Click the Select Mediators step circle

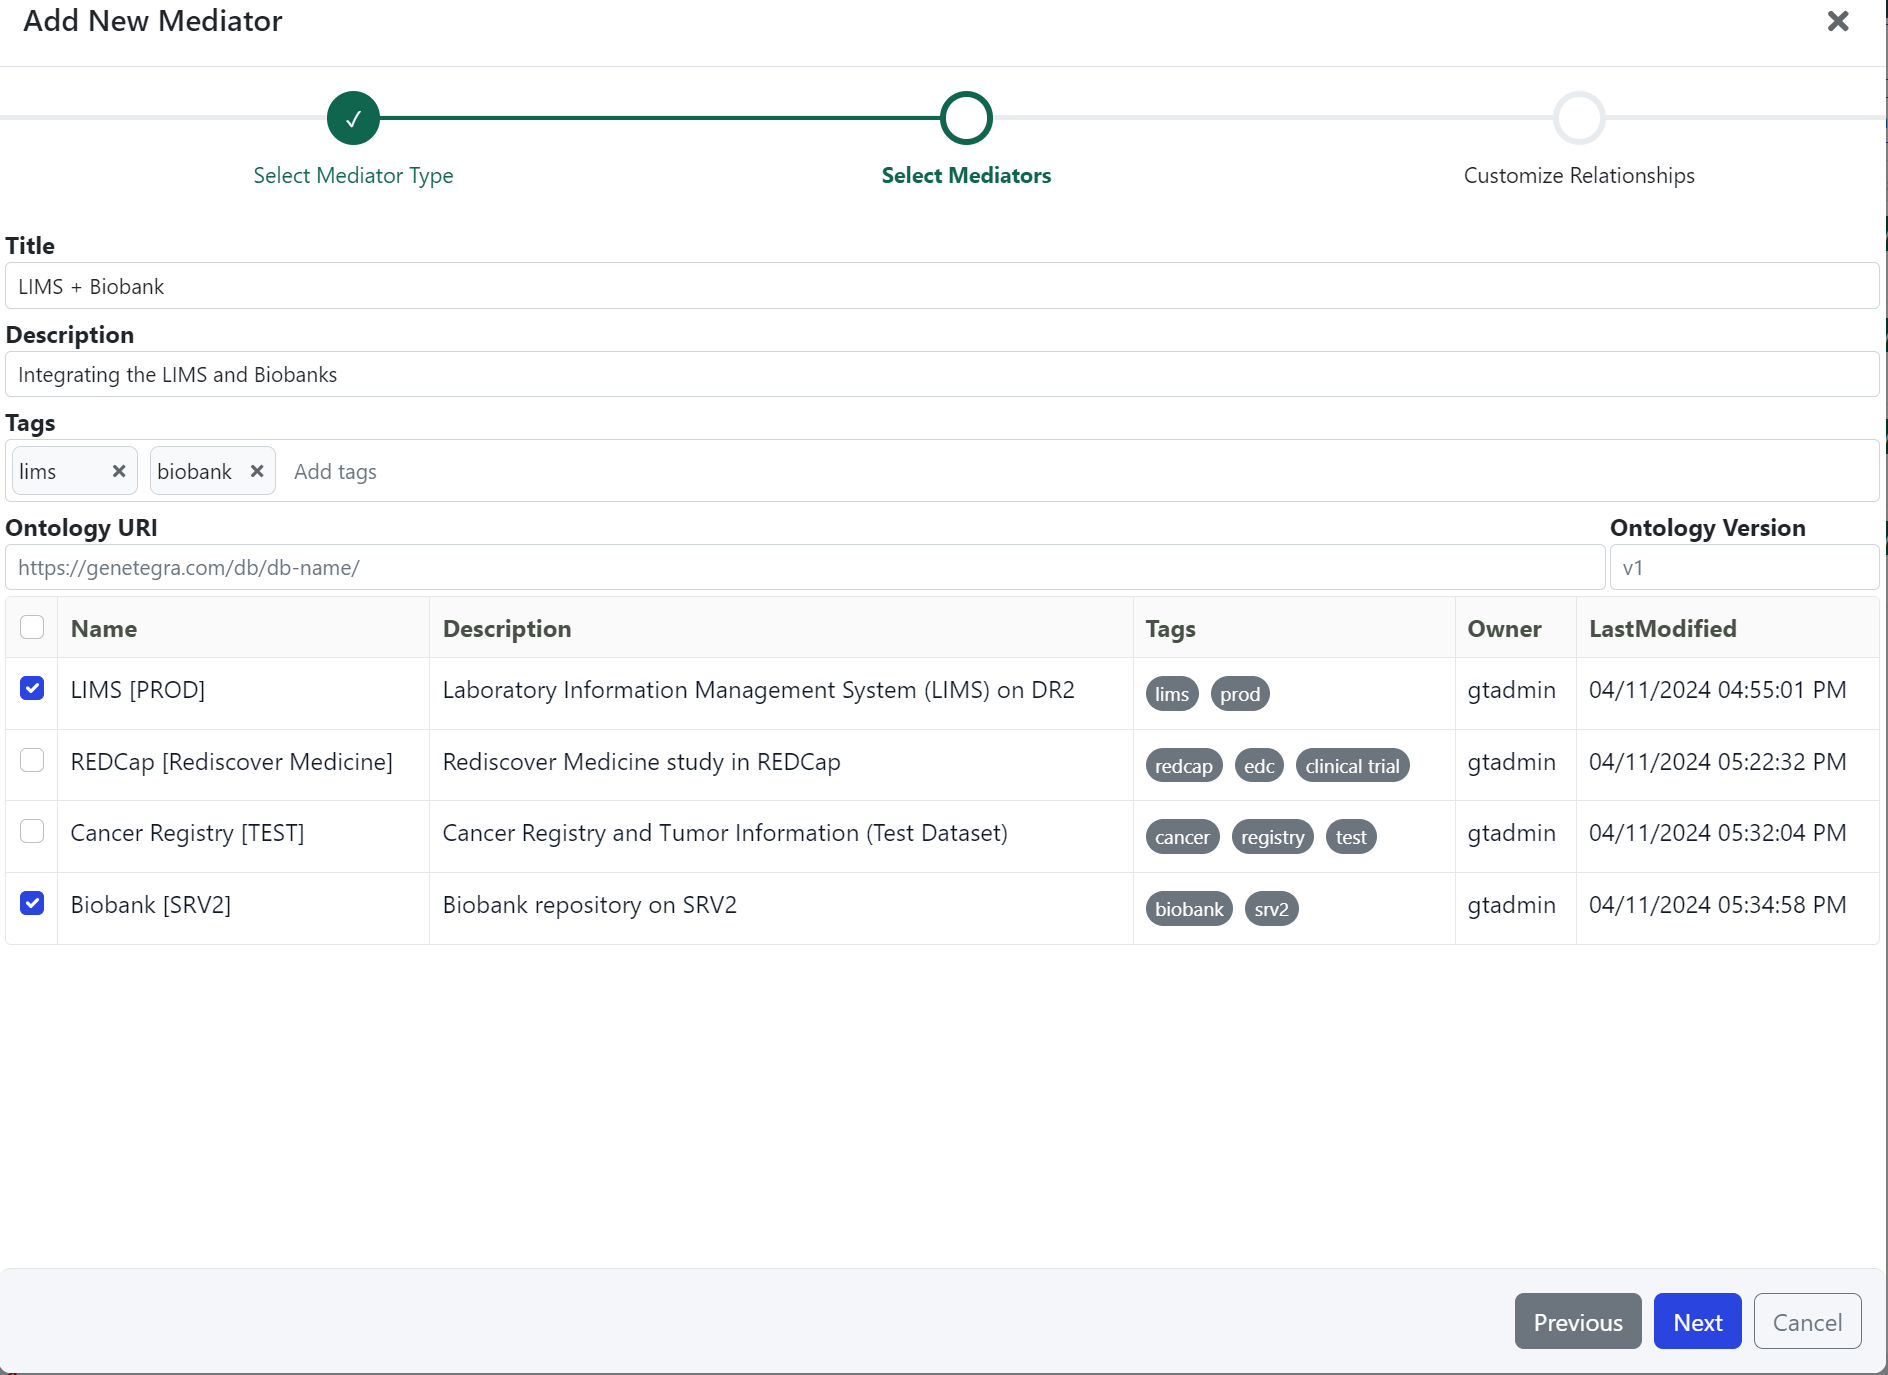click(965, 118)
